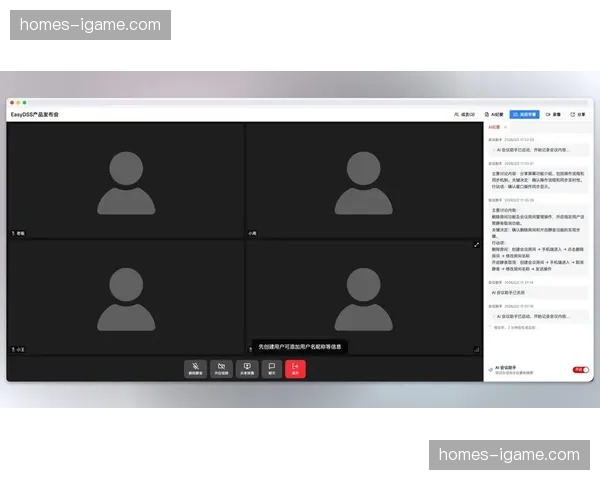
Task: Open AI纪要 from the top toolbar
Action: pos(494,115)
